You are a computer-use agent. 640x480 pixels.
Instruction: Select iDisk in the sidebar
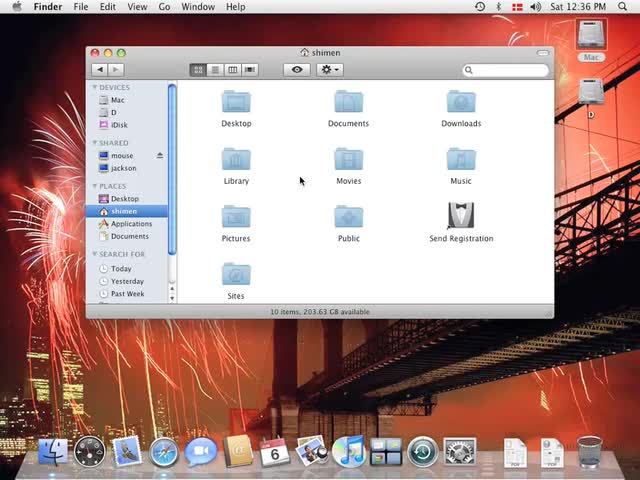point(127,125)
